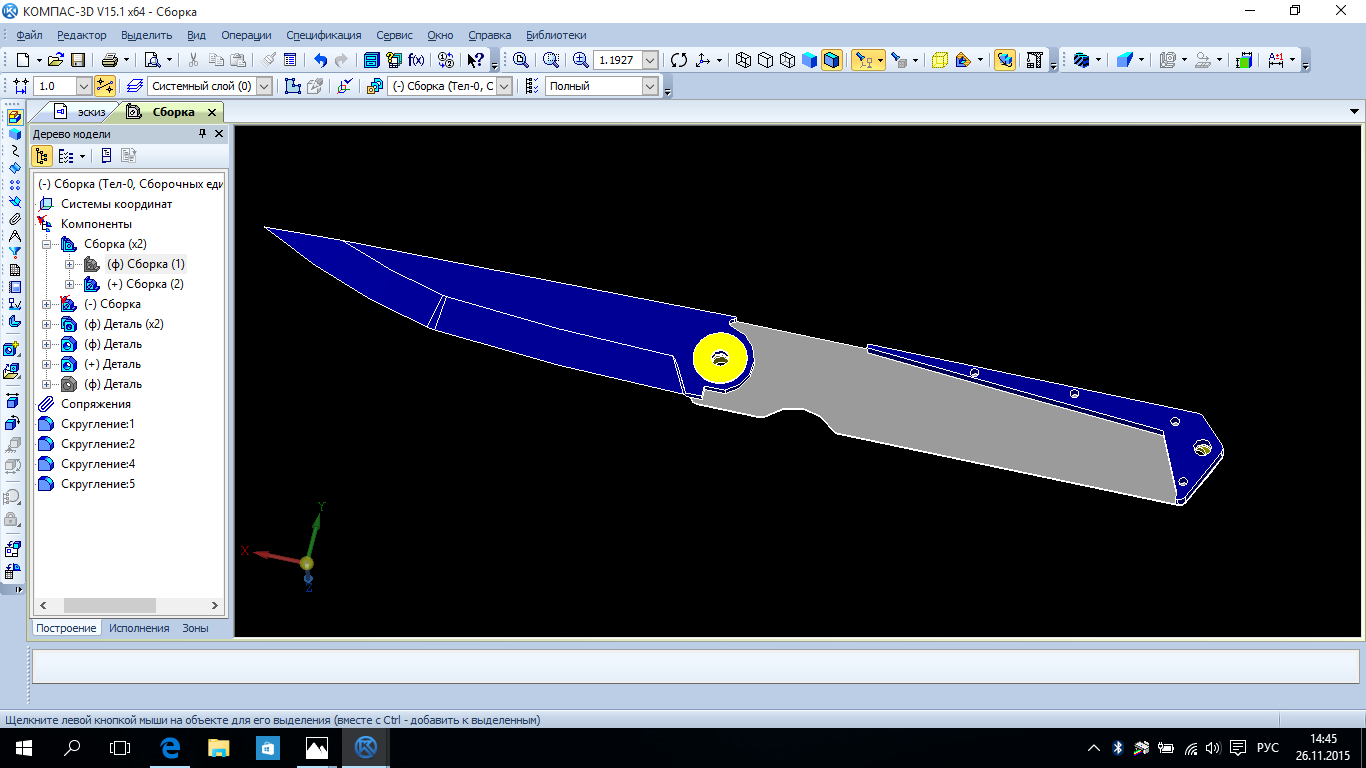This screenshot has height=768, width=1366.
Task: Click the Undo arrow icon
Action: tap(320, 60)
